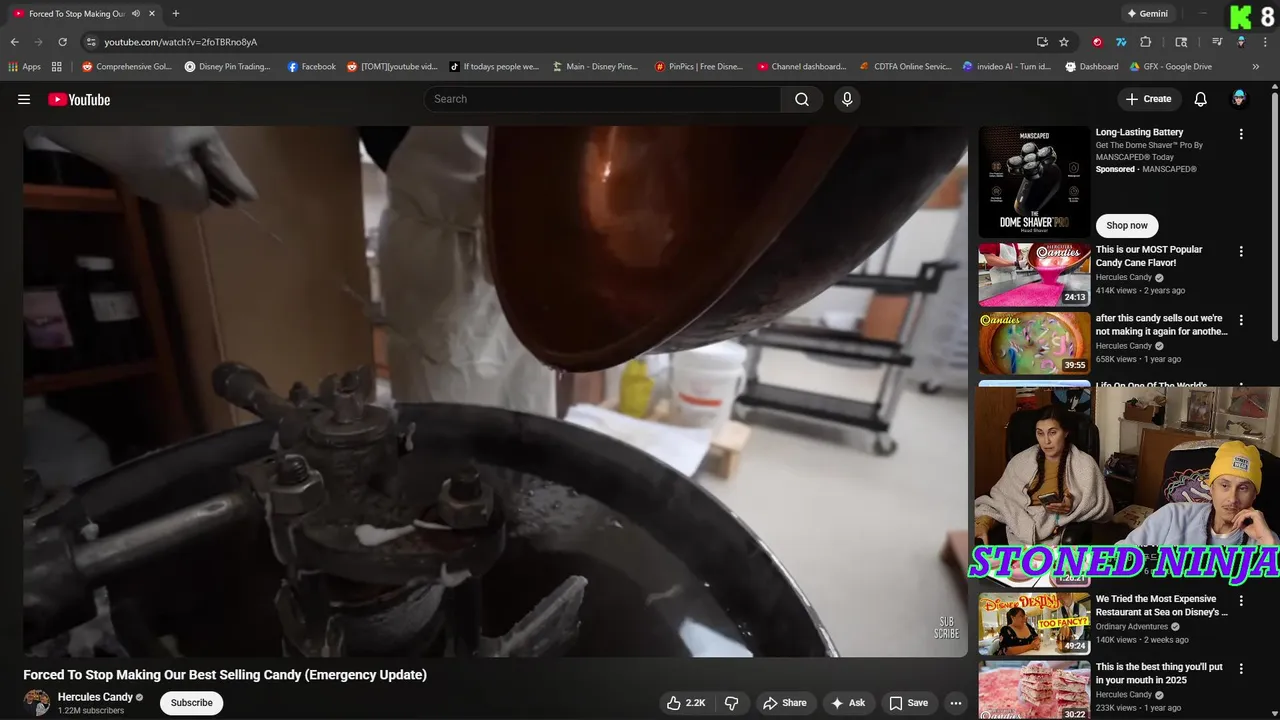1280x720 pixels.
Task: Open options for MOST Popular Candy Cane video
Action: click(x=1241, y=252)
